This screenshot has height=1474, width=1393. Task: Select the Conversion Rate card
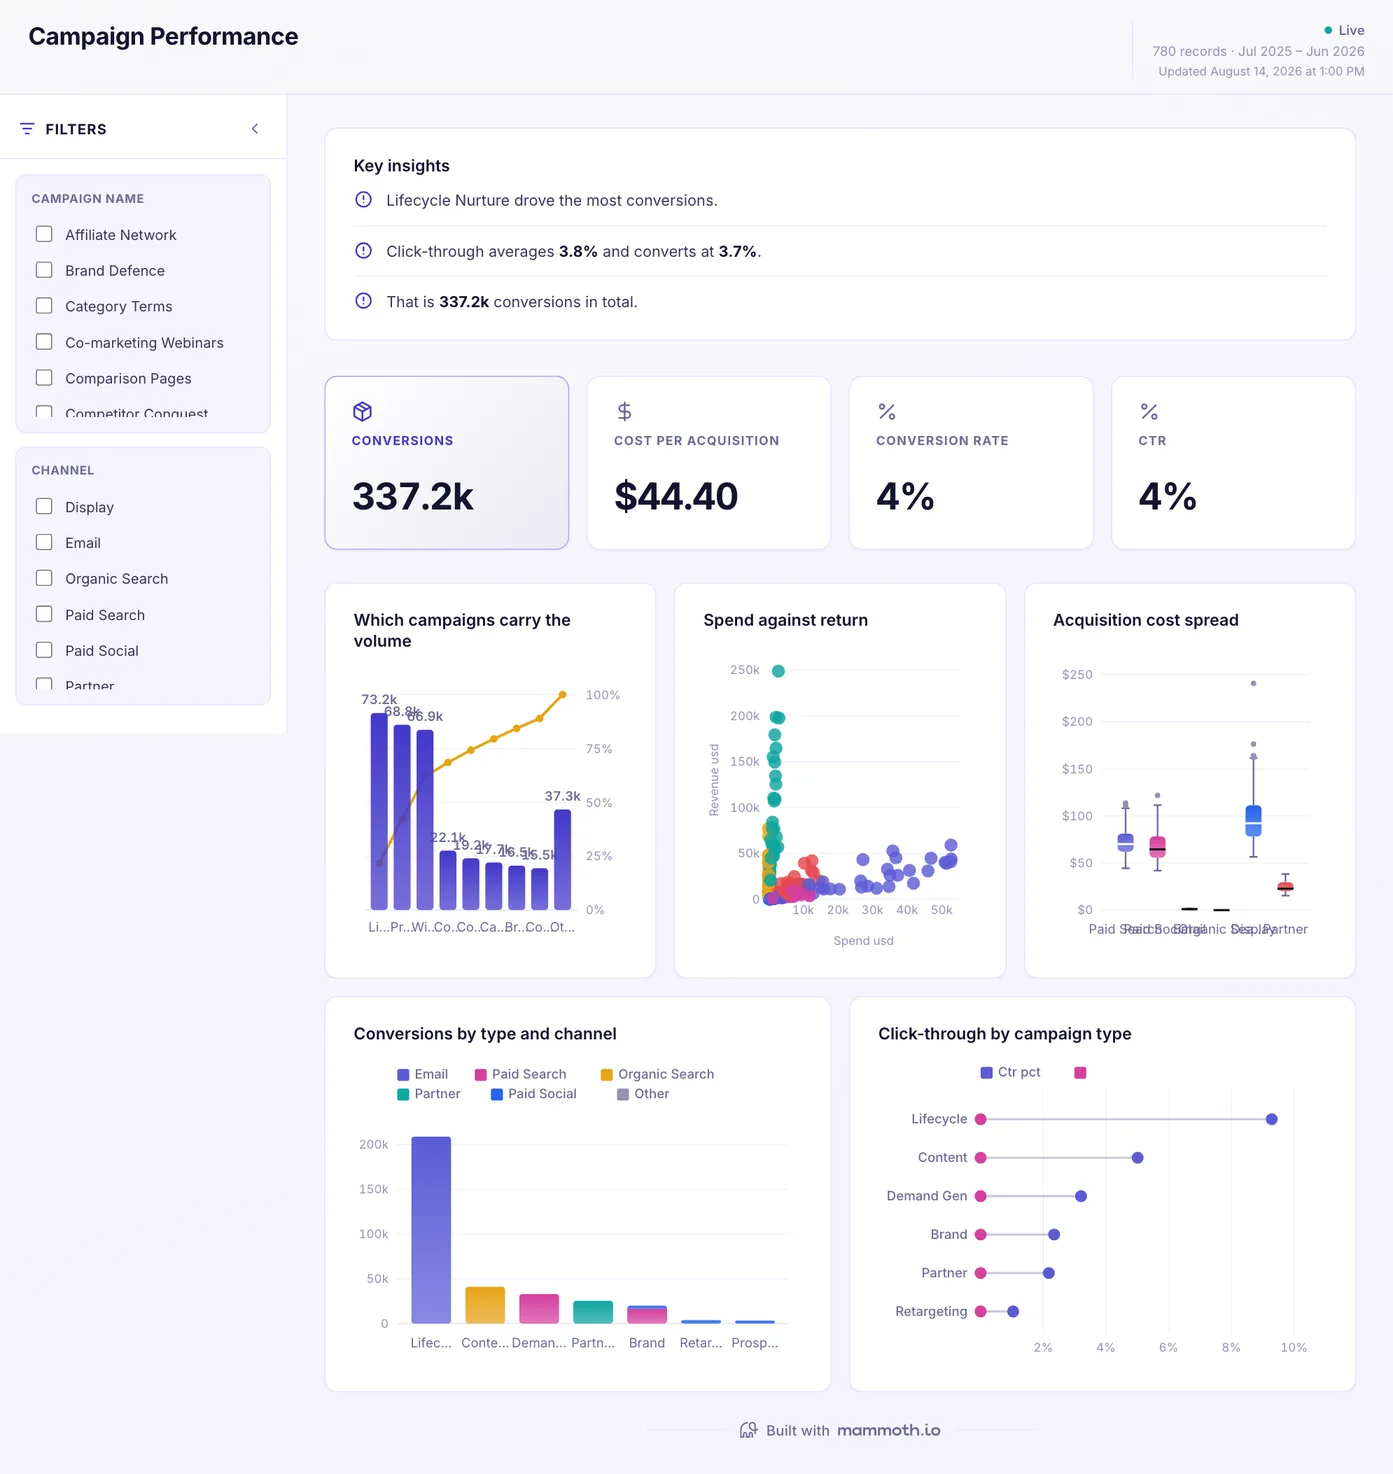[971, 463]
